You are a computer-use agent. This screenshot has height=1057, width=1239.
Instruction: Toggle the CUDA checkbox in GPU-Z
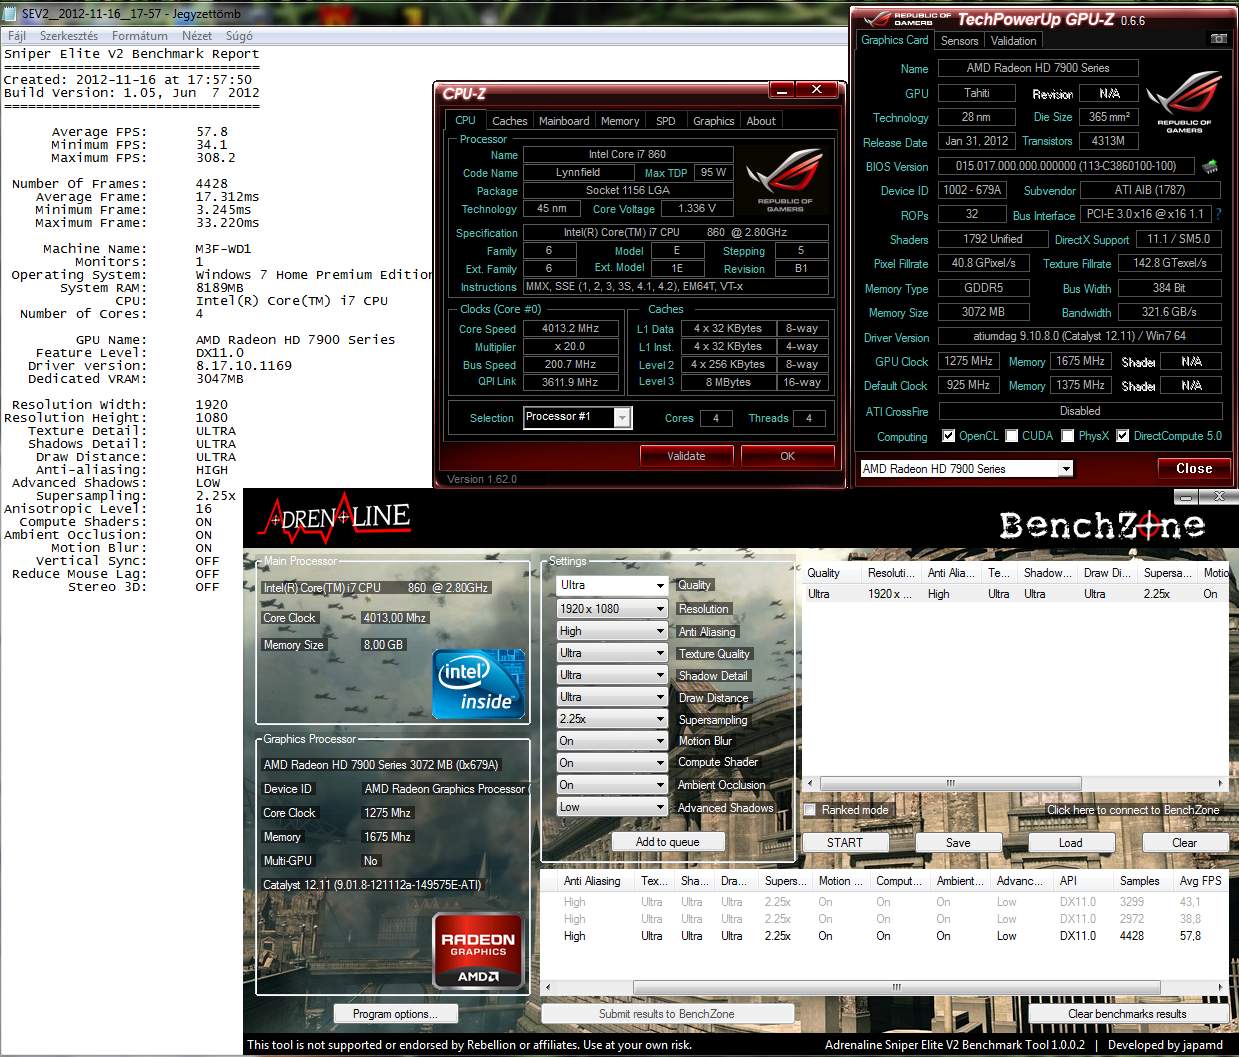pyautogui.click(x=1012, y=436)
